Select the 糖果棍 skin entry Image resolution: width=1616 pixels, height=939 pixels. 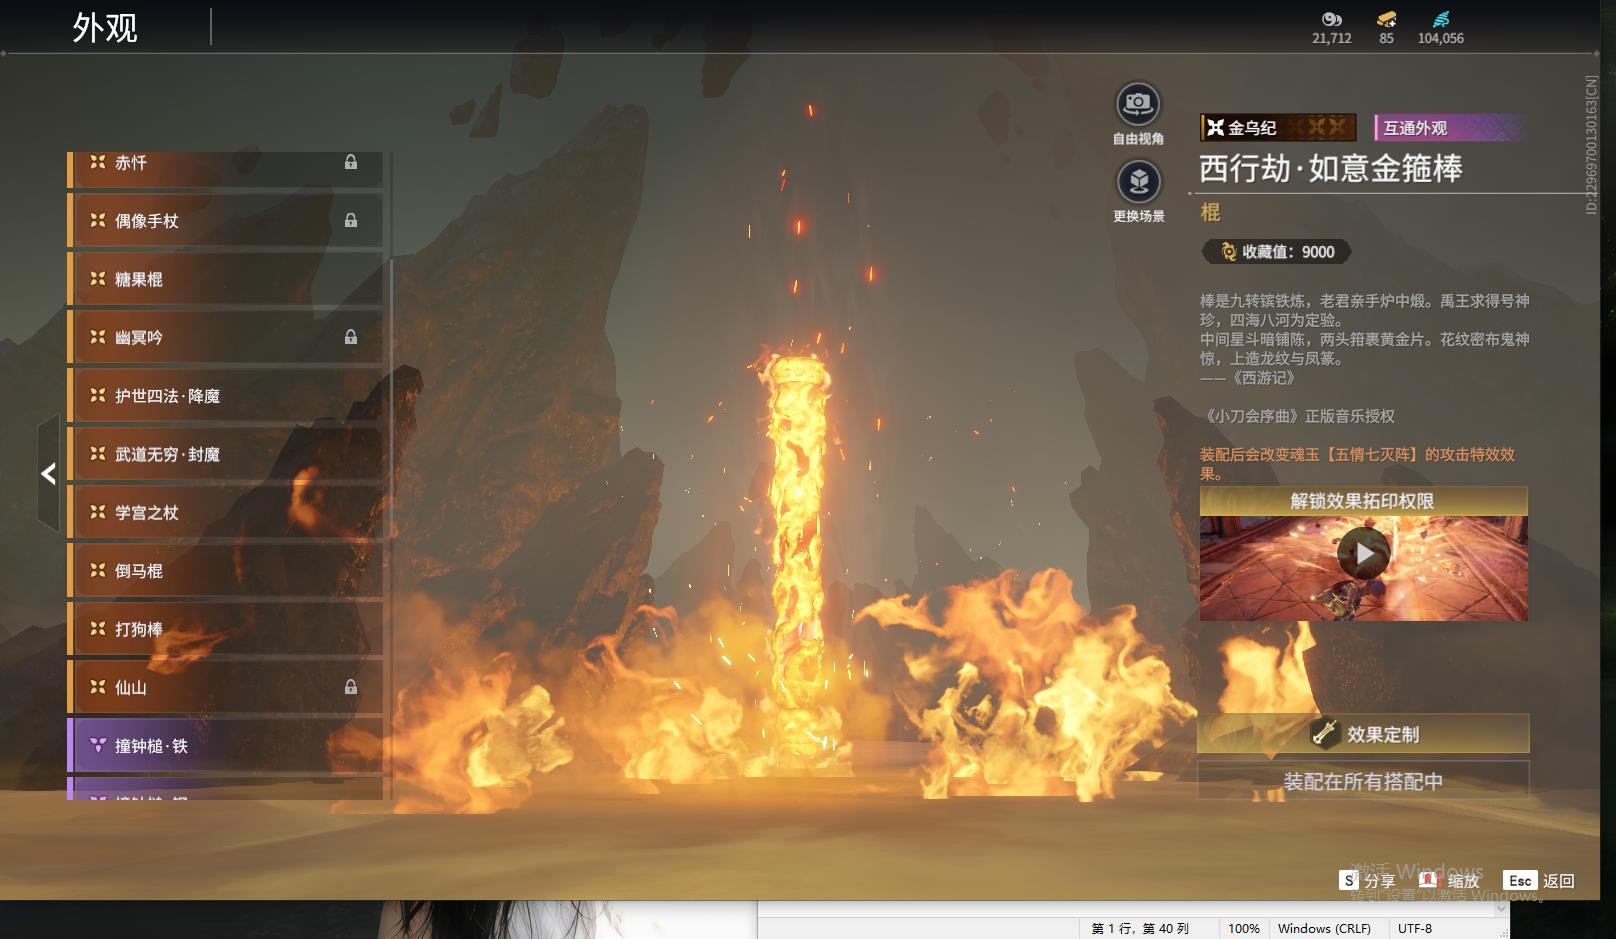click(x=225, y=279)
